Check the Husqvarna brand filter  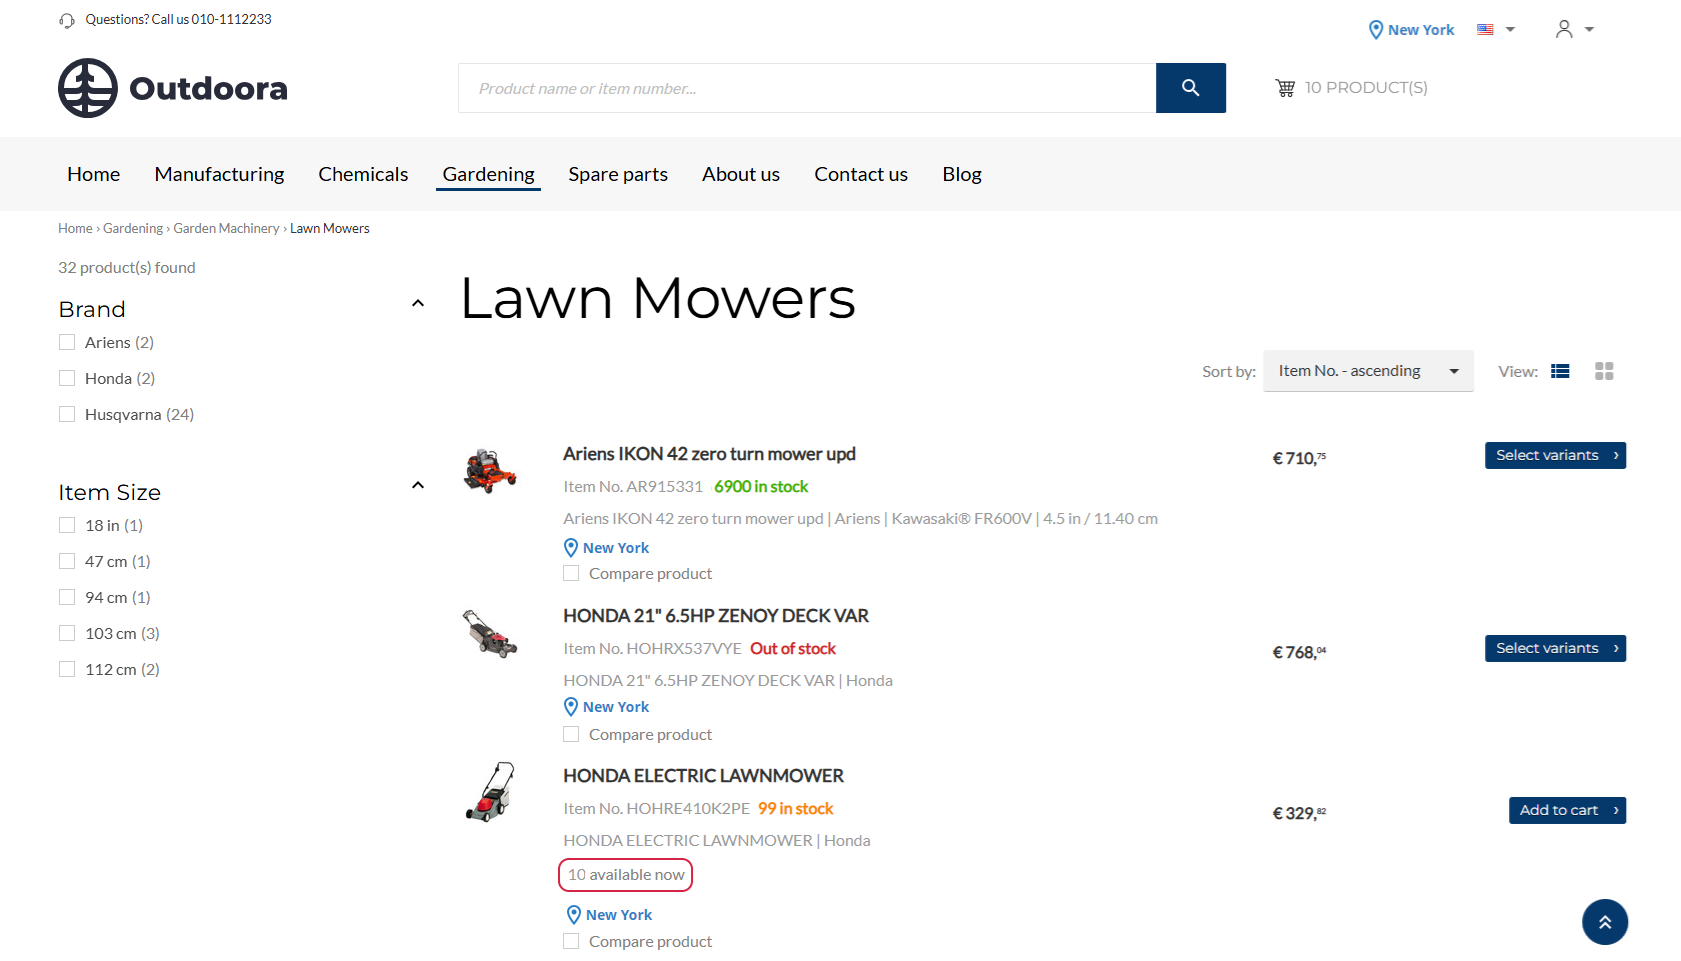tap(67, 414)
